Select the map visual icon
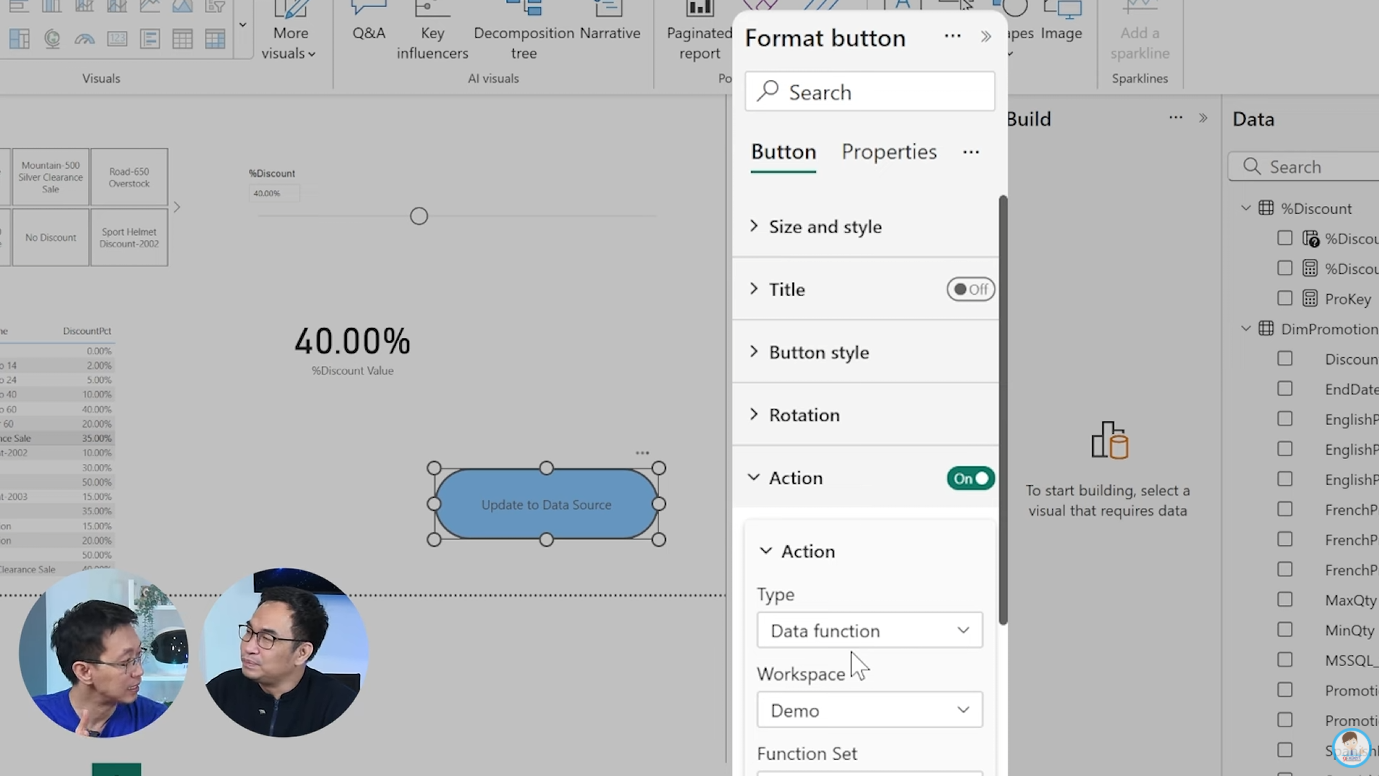 click(x=52, y=38)
